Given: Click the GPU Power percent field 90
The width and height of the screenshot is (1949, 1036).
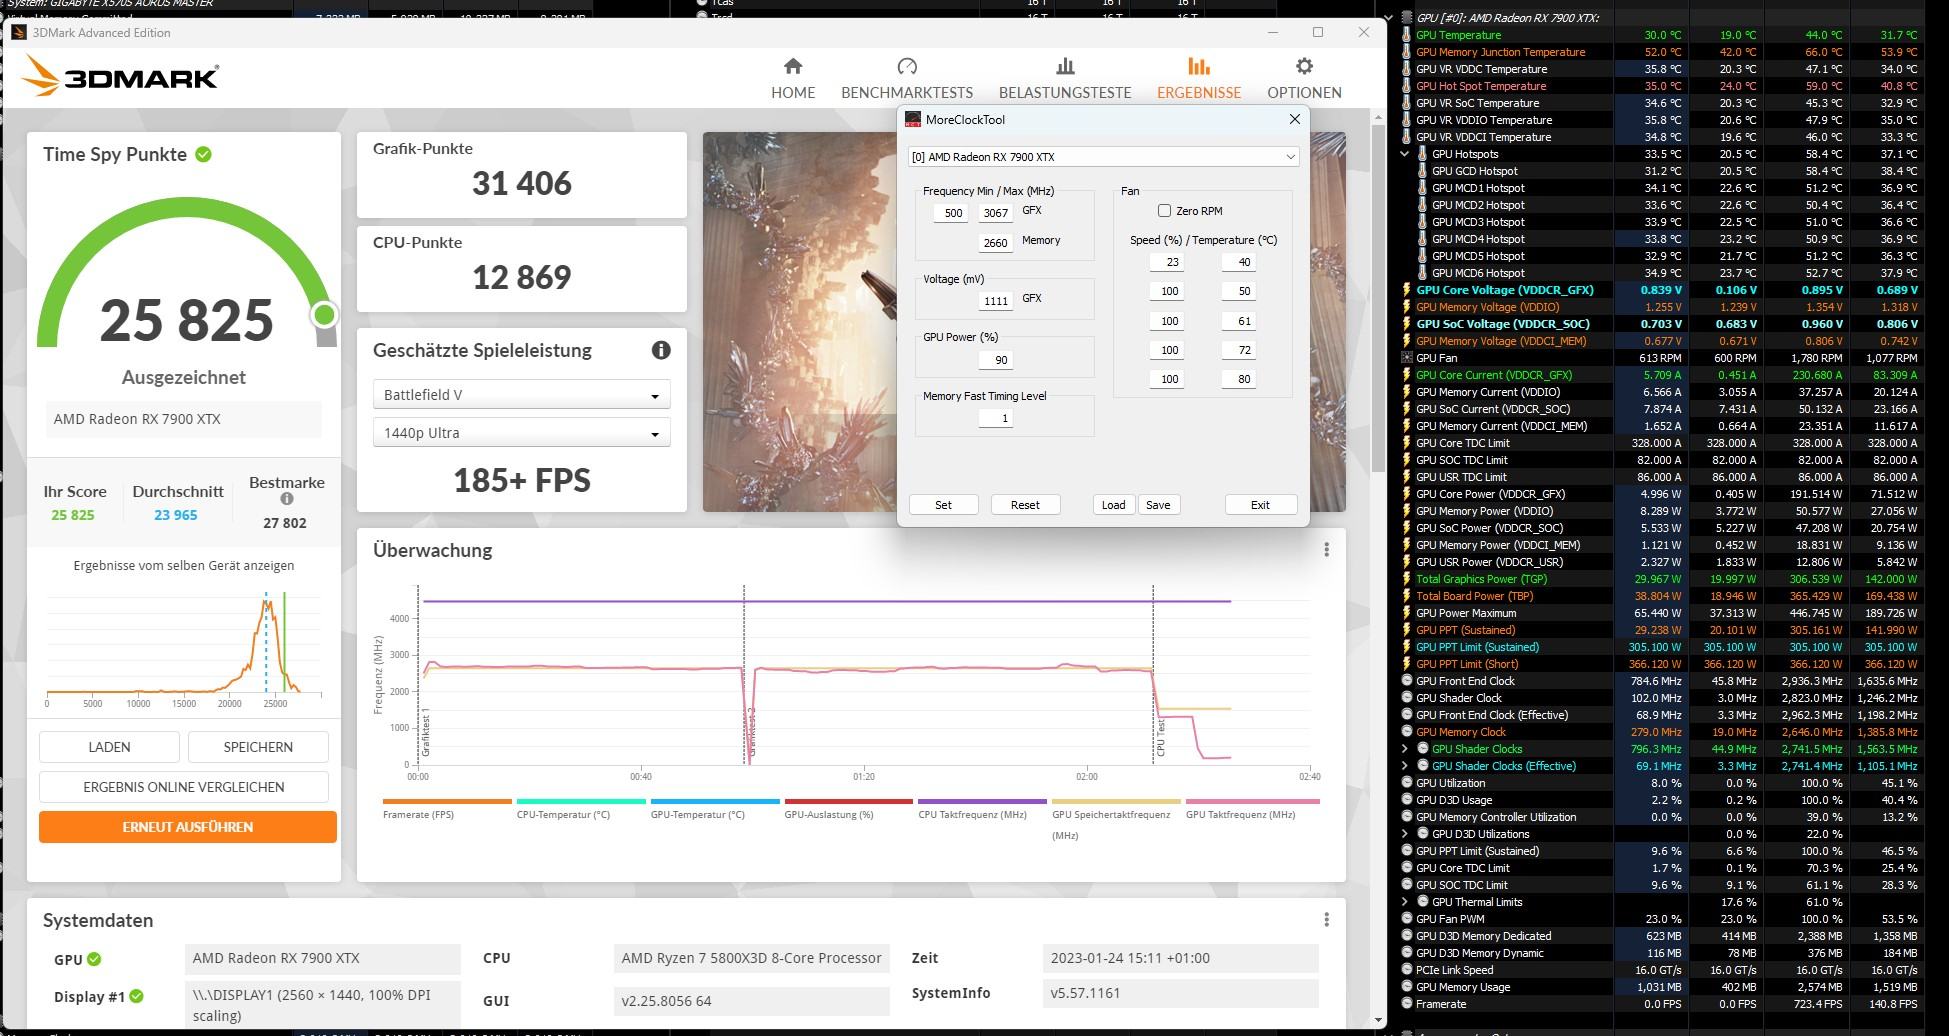Looking at the screenshot, I should (995, 360).
